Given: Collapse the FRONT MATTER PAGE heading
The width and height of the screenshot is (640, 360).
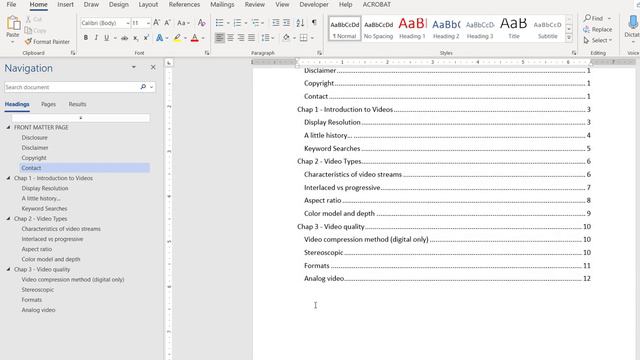Looking at the screenshot, I should click(x=8, y=127).
